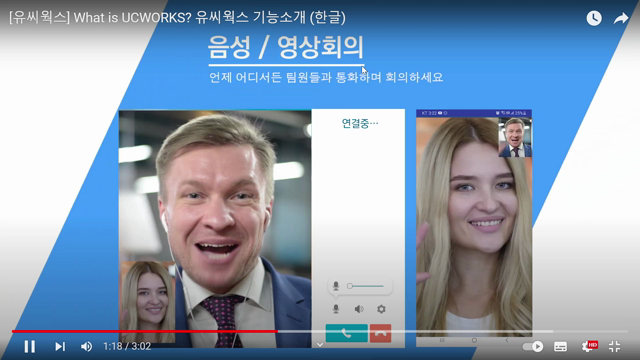Image resolution: width=640 pixels, height=360 pixels.
Task: Skip to the next video
Action: pos(60,347)
